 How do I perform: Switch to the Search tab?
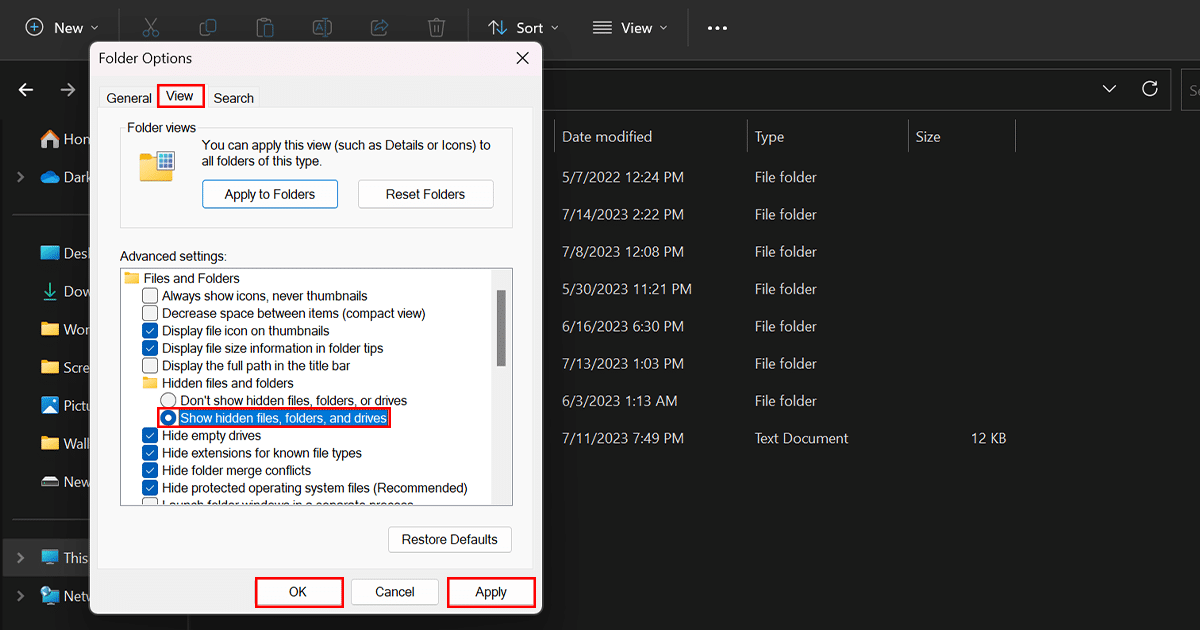pos(233,97)
